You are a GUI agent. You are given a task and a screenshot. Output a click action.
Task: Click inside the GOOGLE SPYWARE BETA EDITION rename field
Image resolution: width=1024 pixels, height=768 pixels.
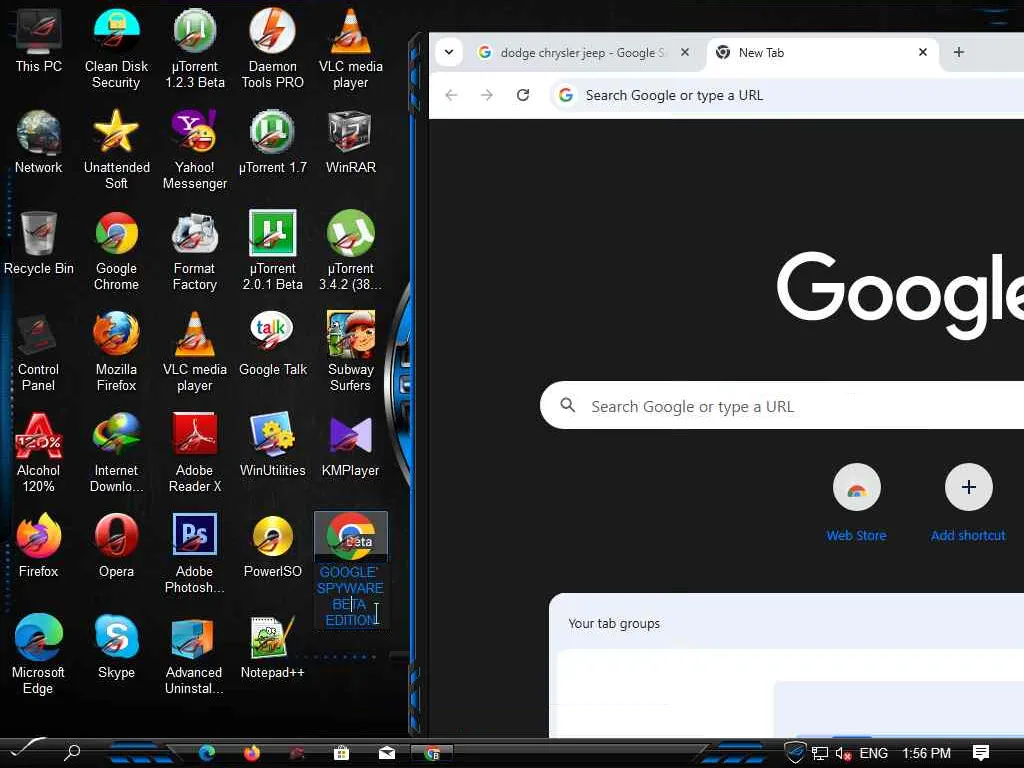click(x=351, y=596)
